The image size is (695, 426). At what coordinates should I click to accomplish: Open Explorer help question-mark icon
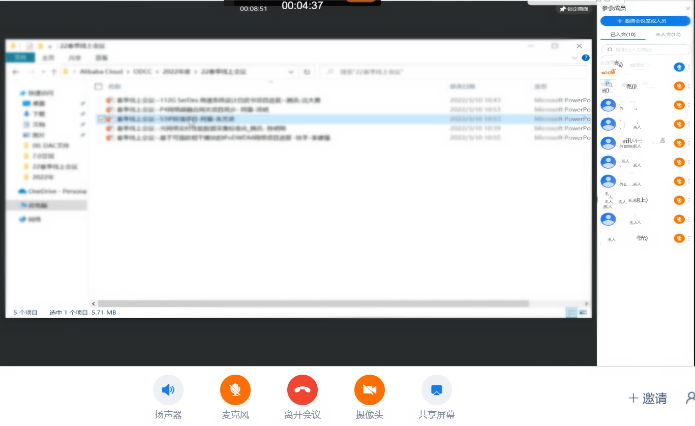[x=586, y=58]
